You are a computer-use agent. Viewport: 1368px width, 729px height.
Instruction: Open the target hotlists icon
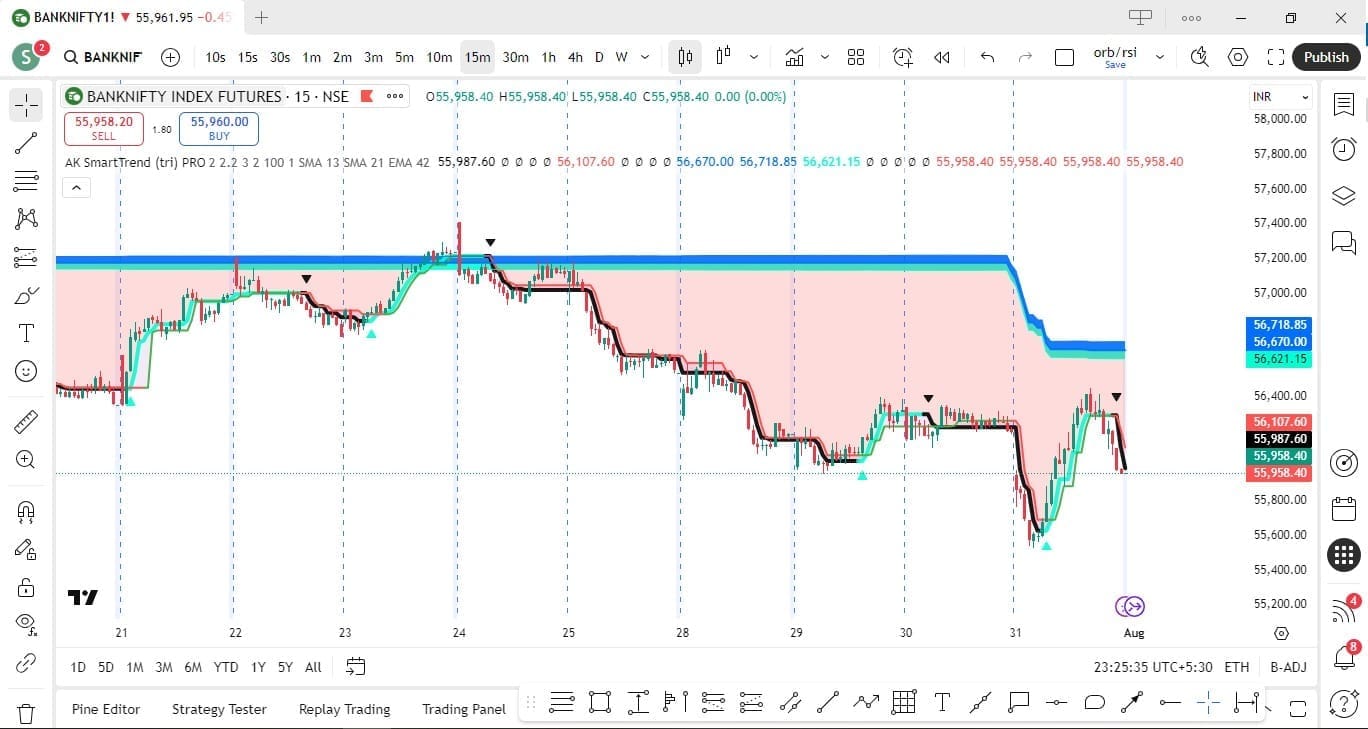pos(1344,463)
